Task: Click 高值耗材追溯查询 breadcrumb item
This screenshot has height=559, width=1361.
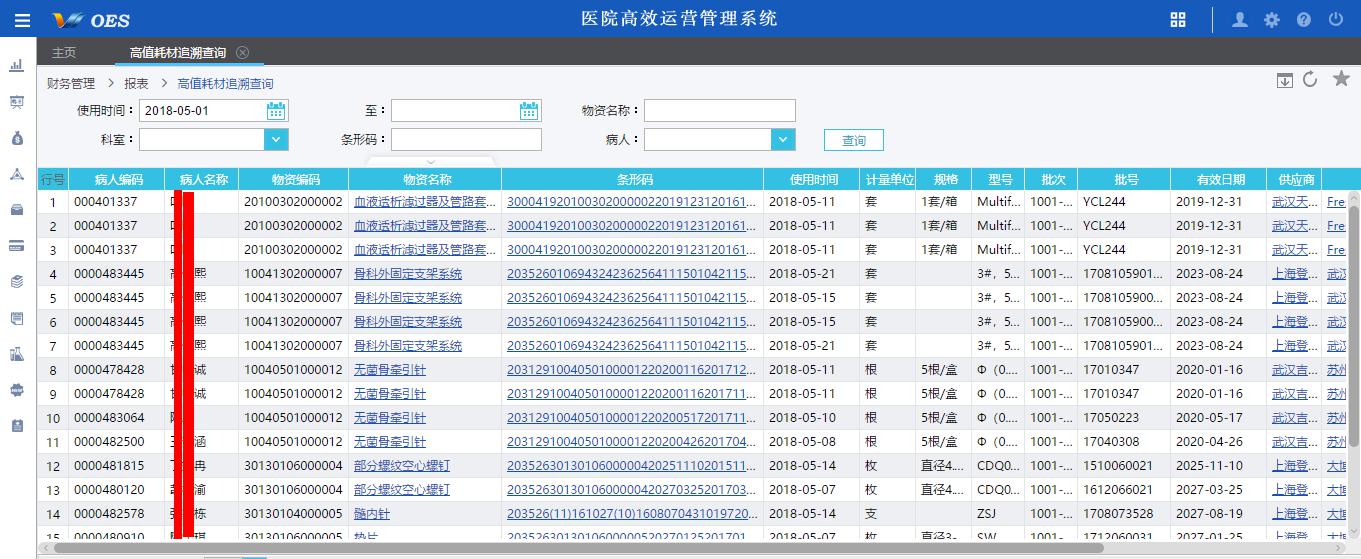Action: 225,84
